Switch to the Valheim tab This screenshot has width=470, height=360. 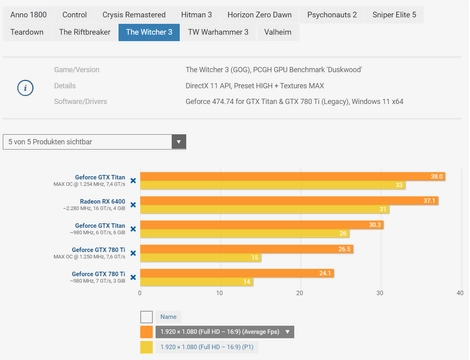click(x=278, y=32)
